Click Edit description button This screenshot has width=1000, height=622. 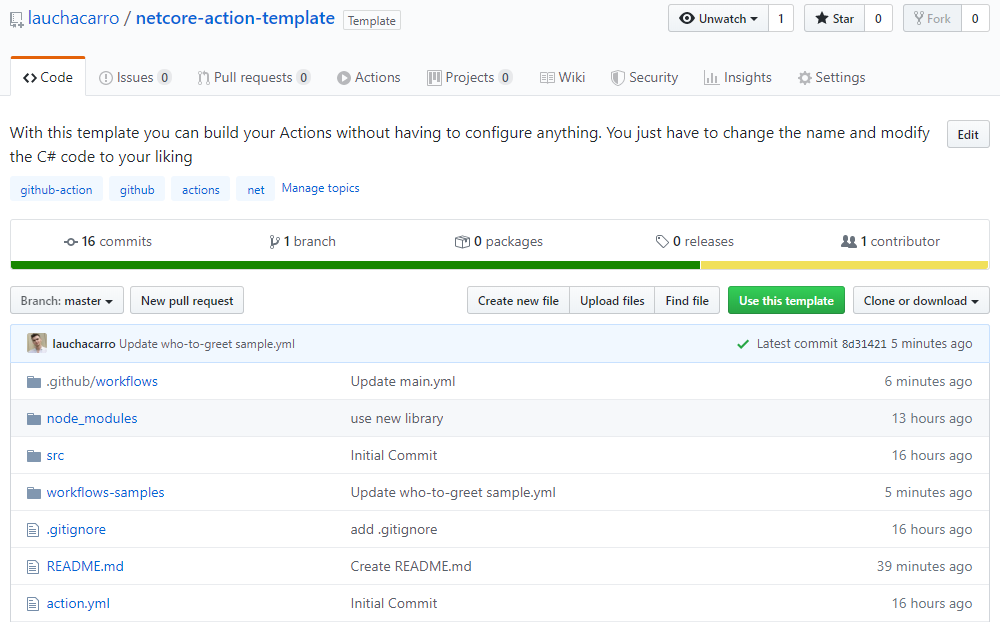click(x=968, y=134)
